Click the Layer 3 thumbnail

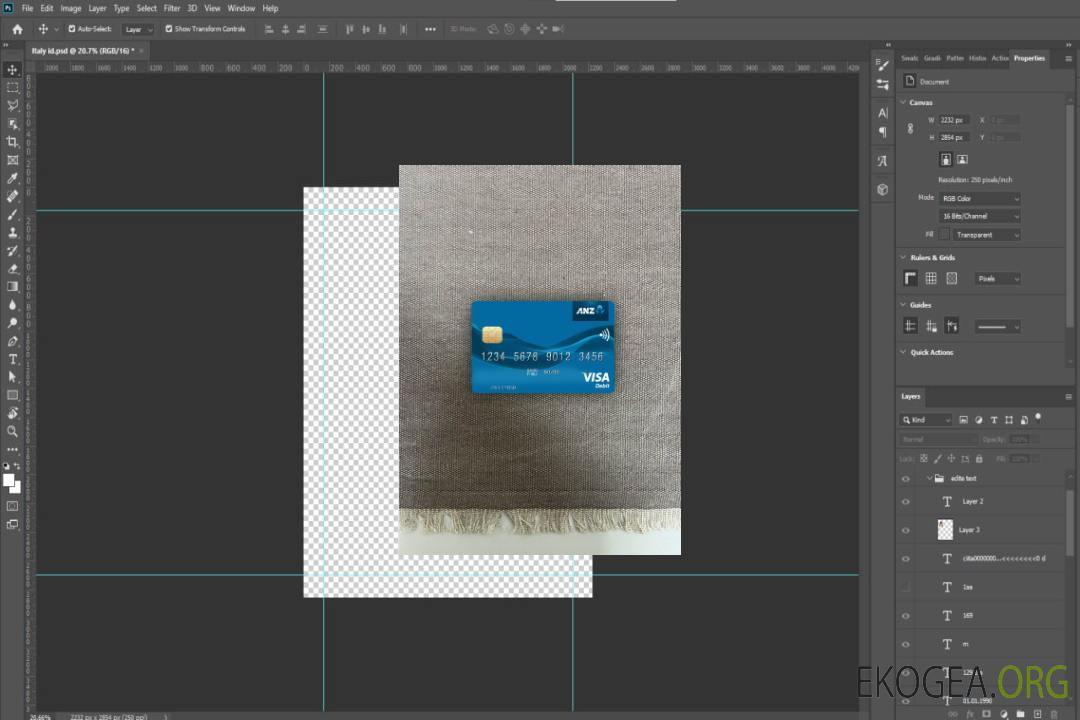(x=945, y=530)
